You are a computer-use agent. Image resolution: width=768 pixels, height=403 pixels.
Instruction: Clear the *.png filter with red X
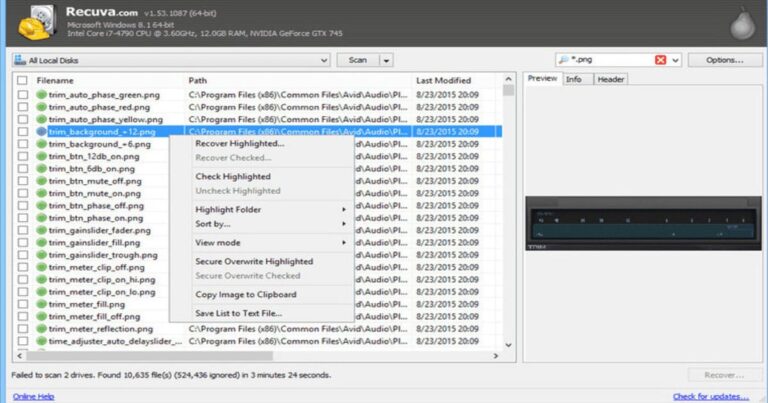[x=660, y=60]
